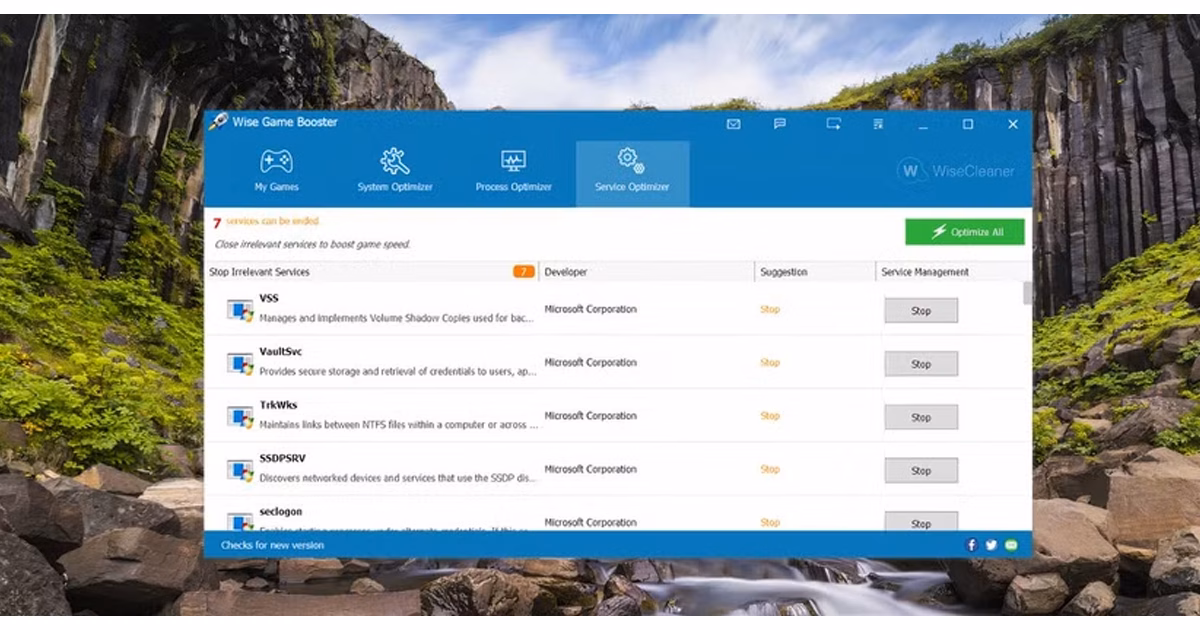
Task: Stop the VSS service
Action: pos(921,311)
